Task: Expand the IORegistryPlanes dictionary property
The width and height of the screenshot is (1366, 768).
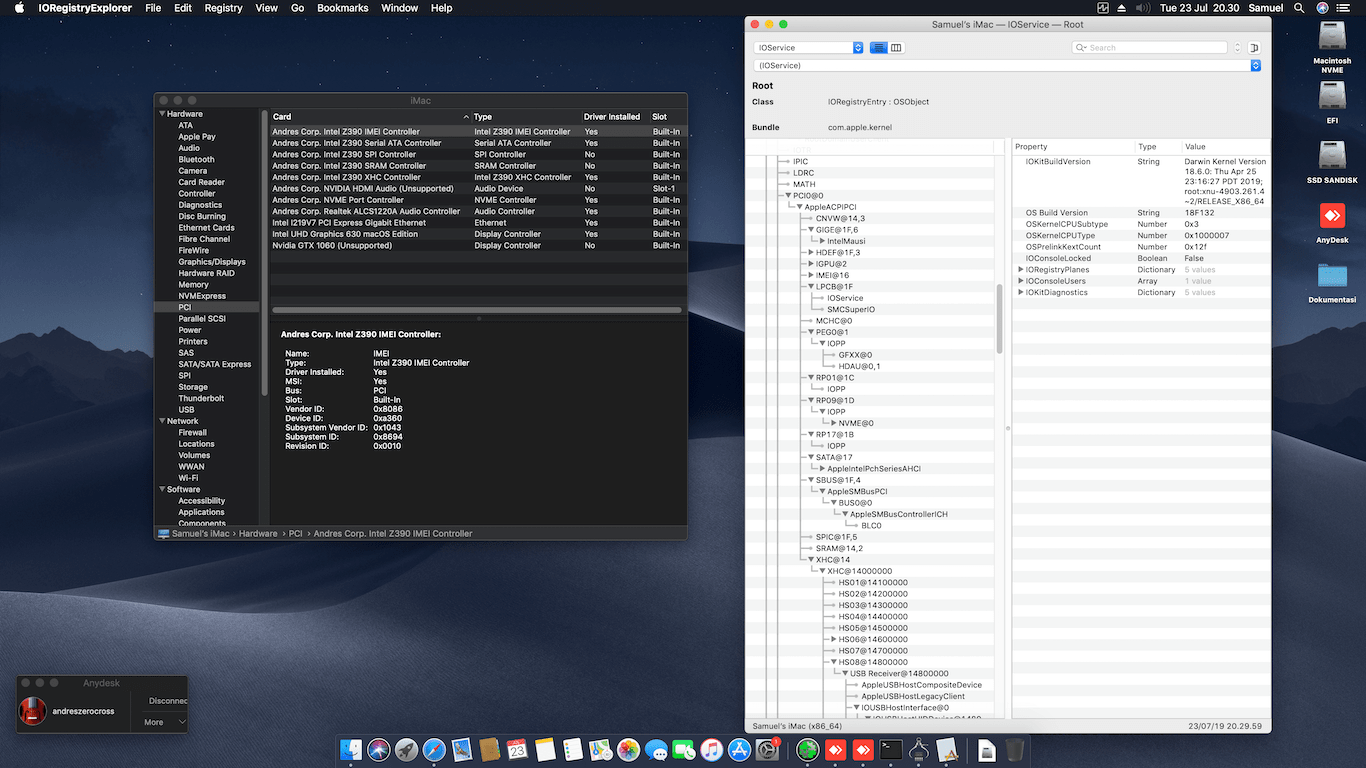Action: pos(1021,270)
